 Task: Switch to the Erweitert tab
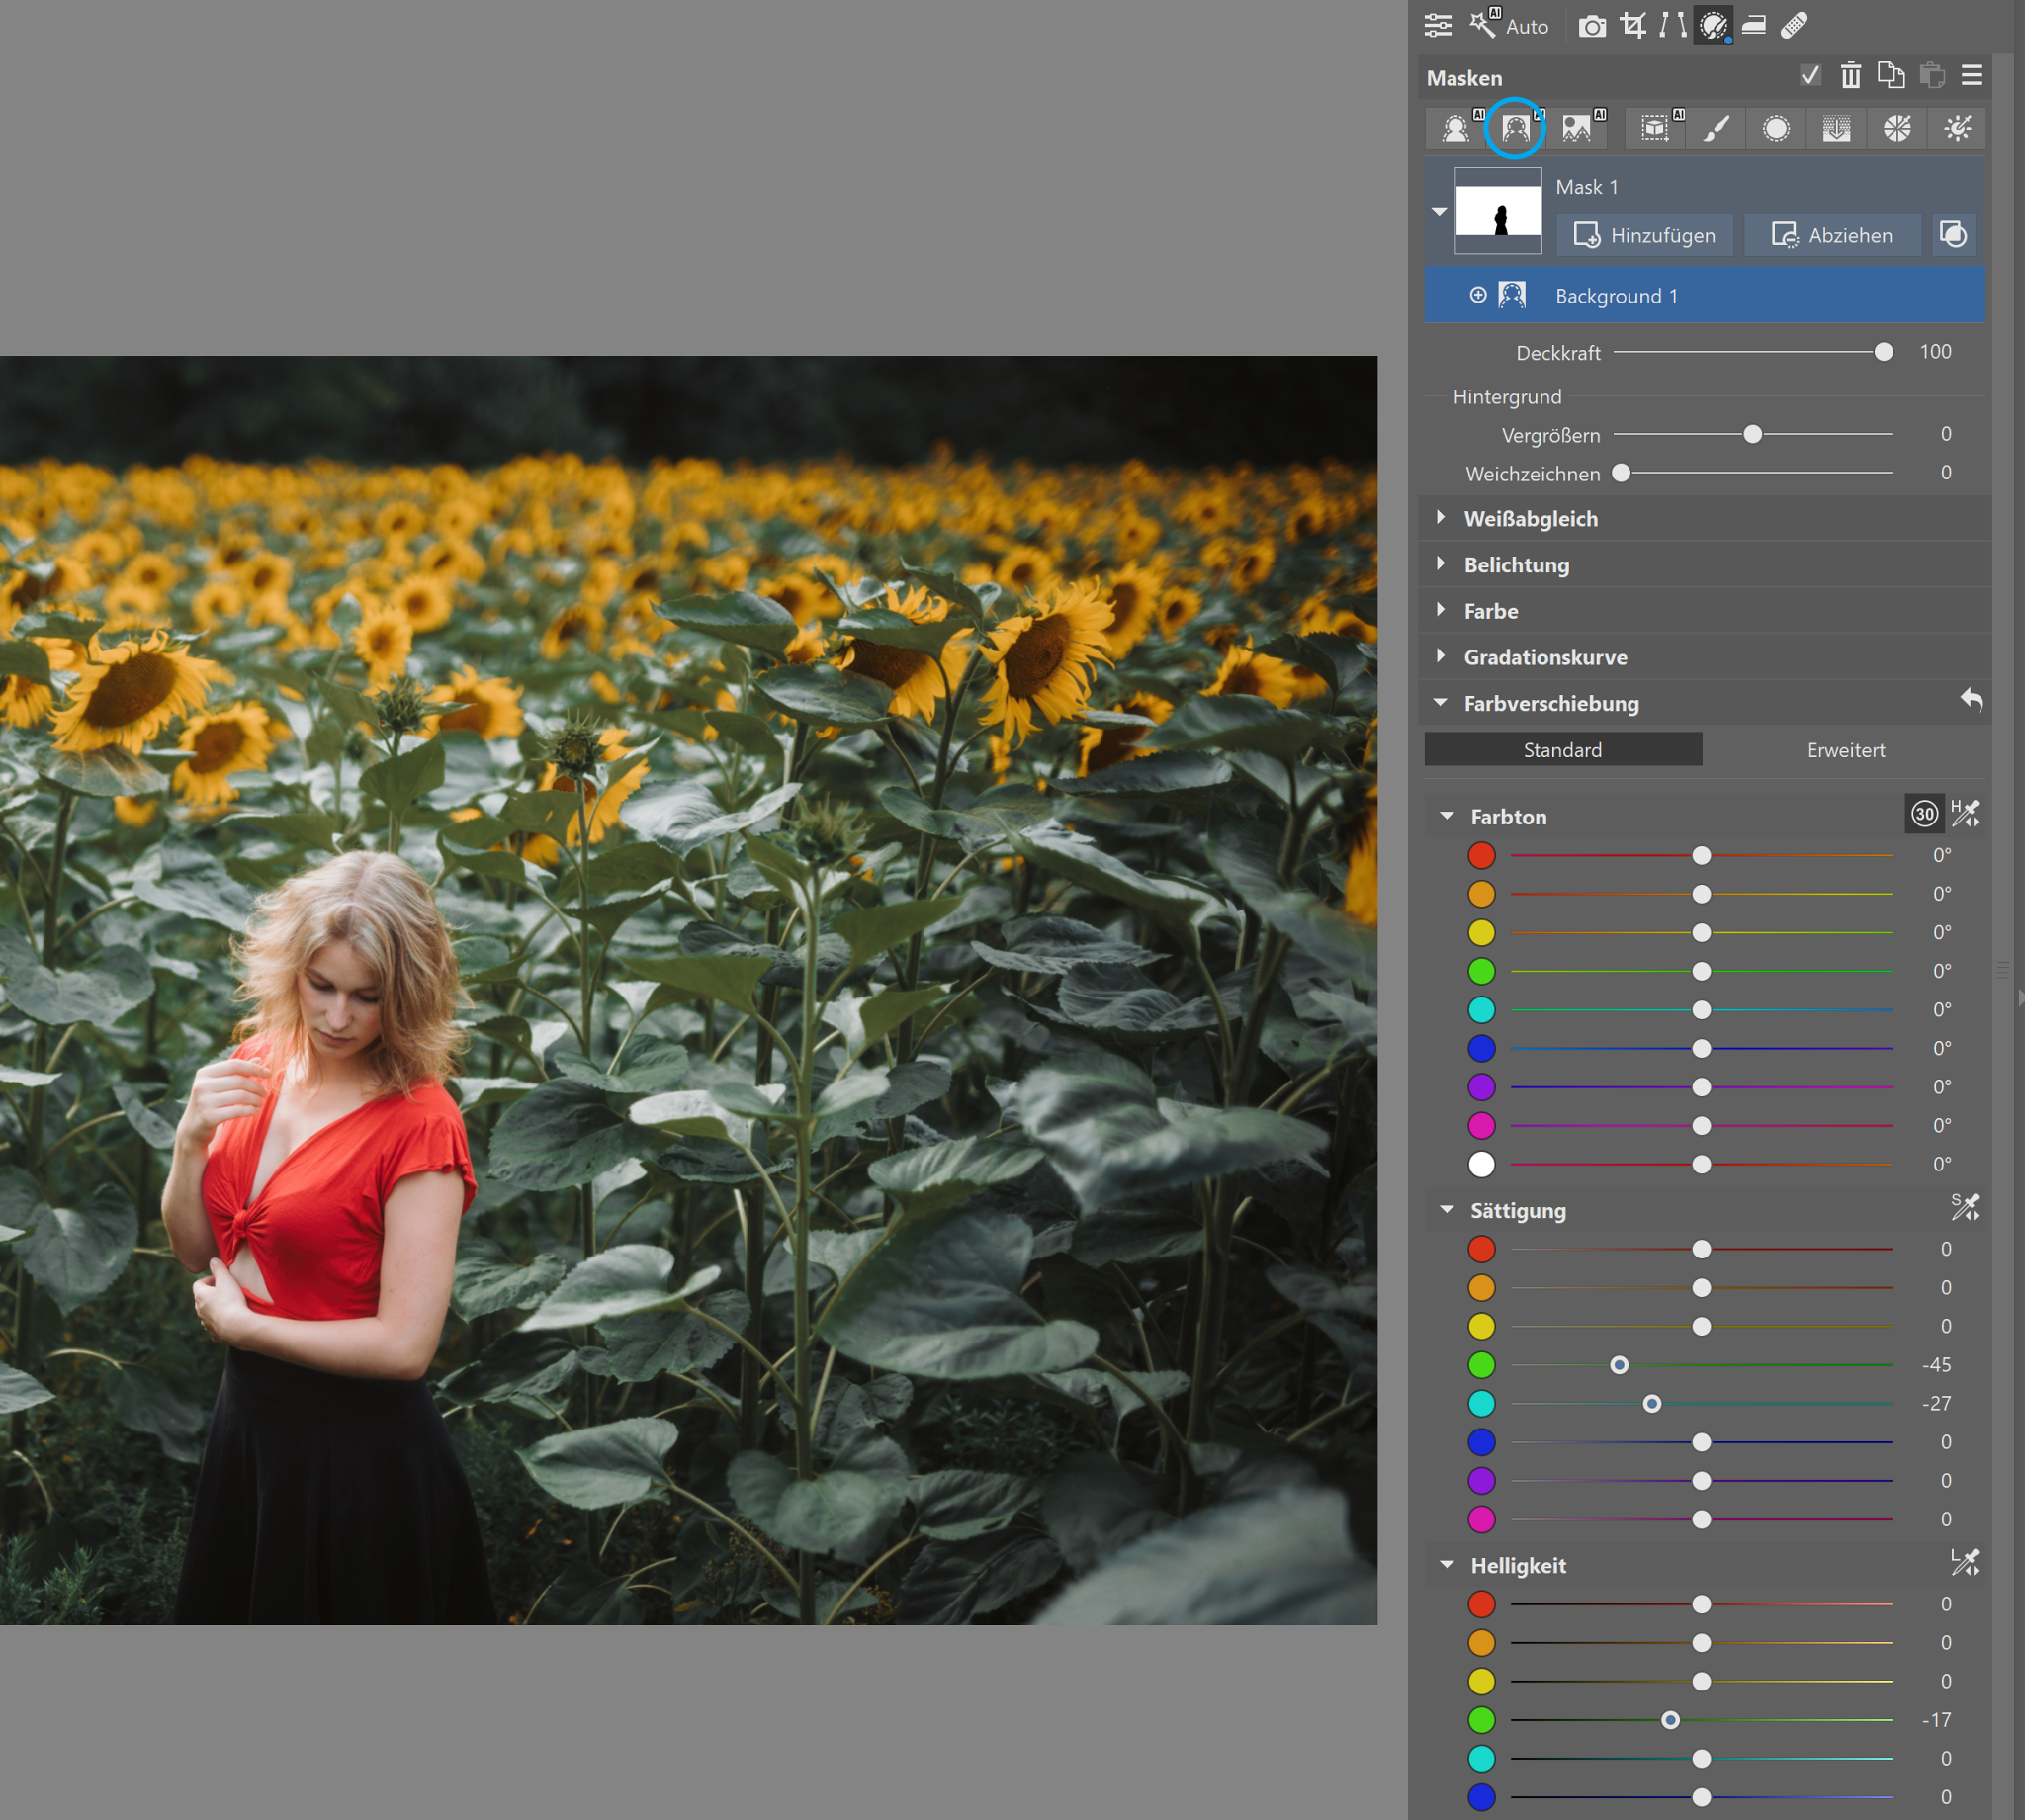1845,750
